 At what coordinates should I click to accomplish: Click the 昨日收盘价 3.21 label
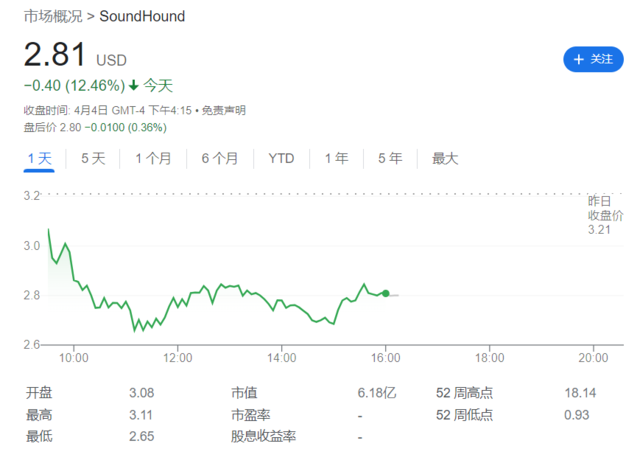pos(604,216)
